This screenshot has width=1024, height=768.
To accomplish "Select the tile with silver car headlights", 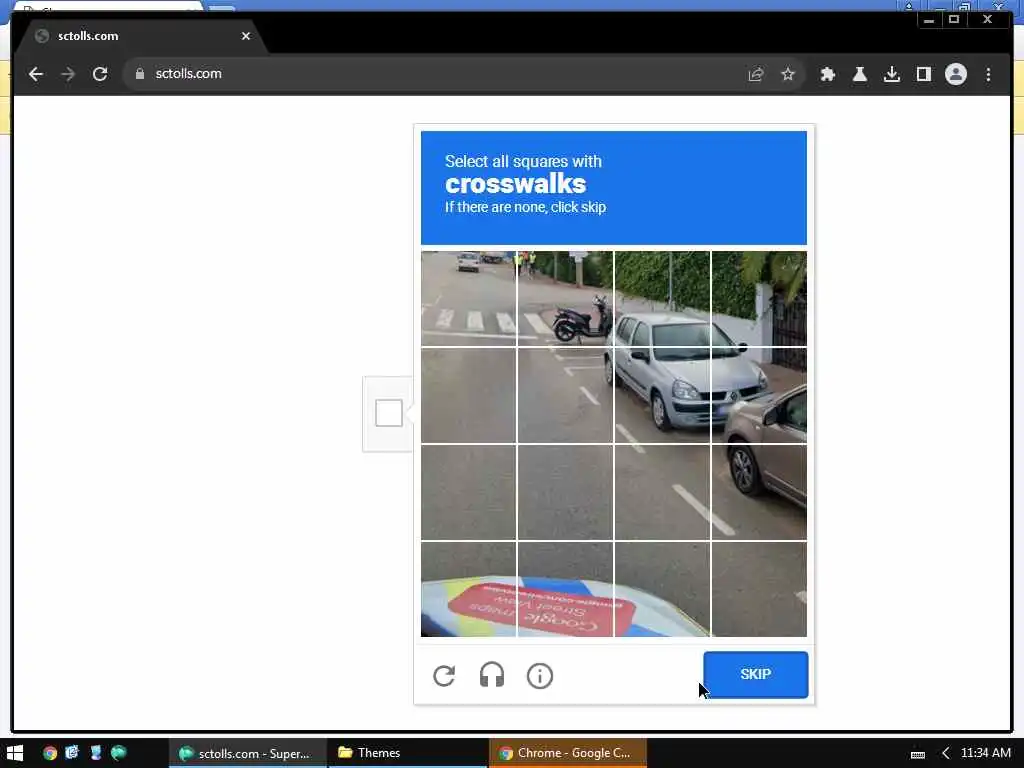I will (662, 395).
